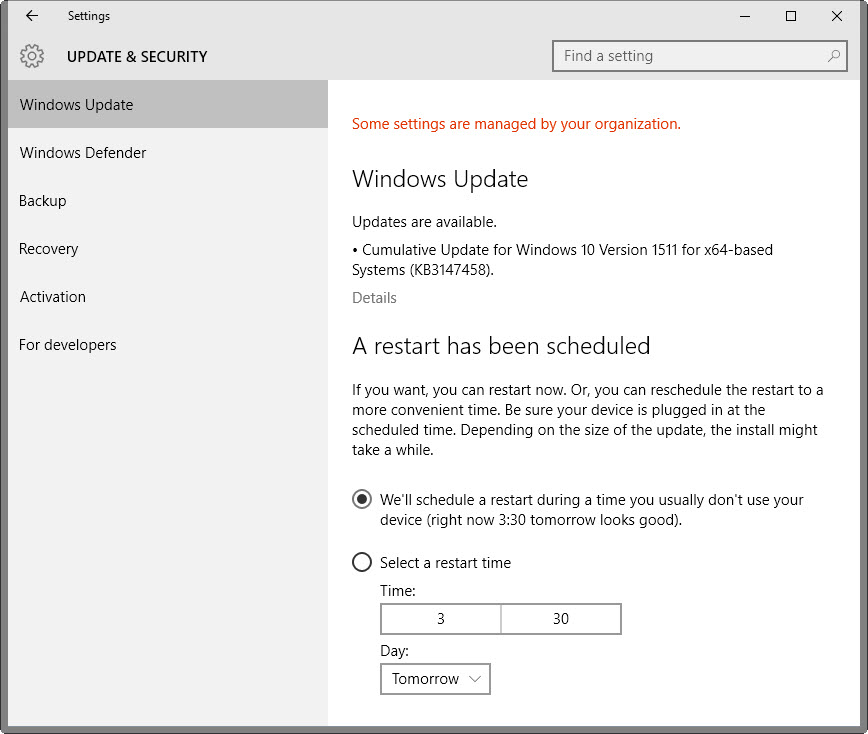Screen dimensions: 868x734
Task: Click 'A restart has been scheduled' heading
Action: point(501,346)
